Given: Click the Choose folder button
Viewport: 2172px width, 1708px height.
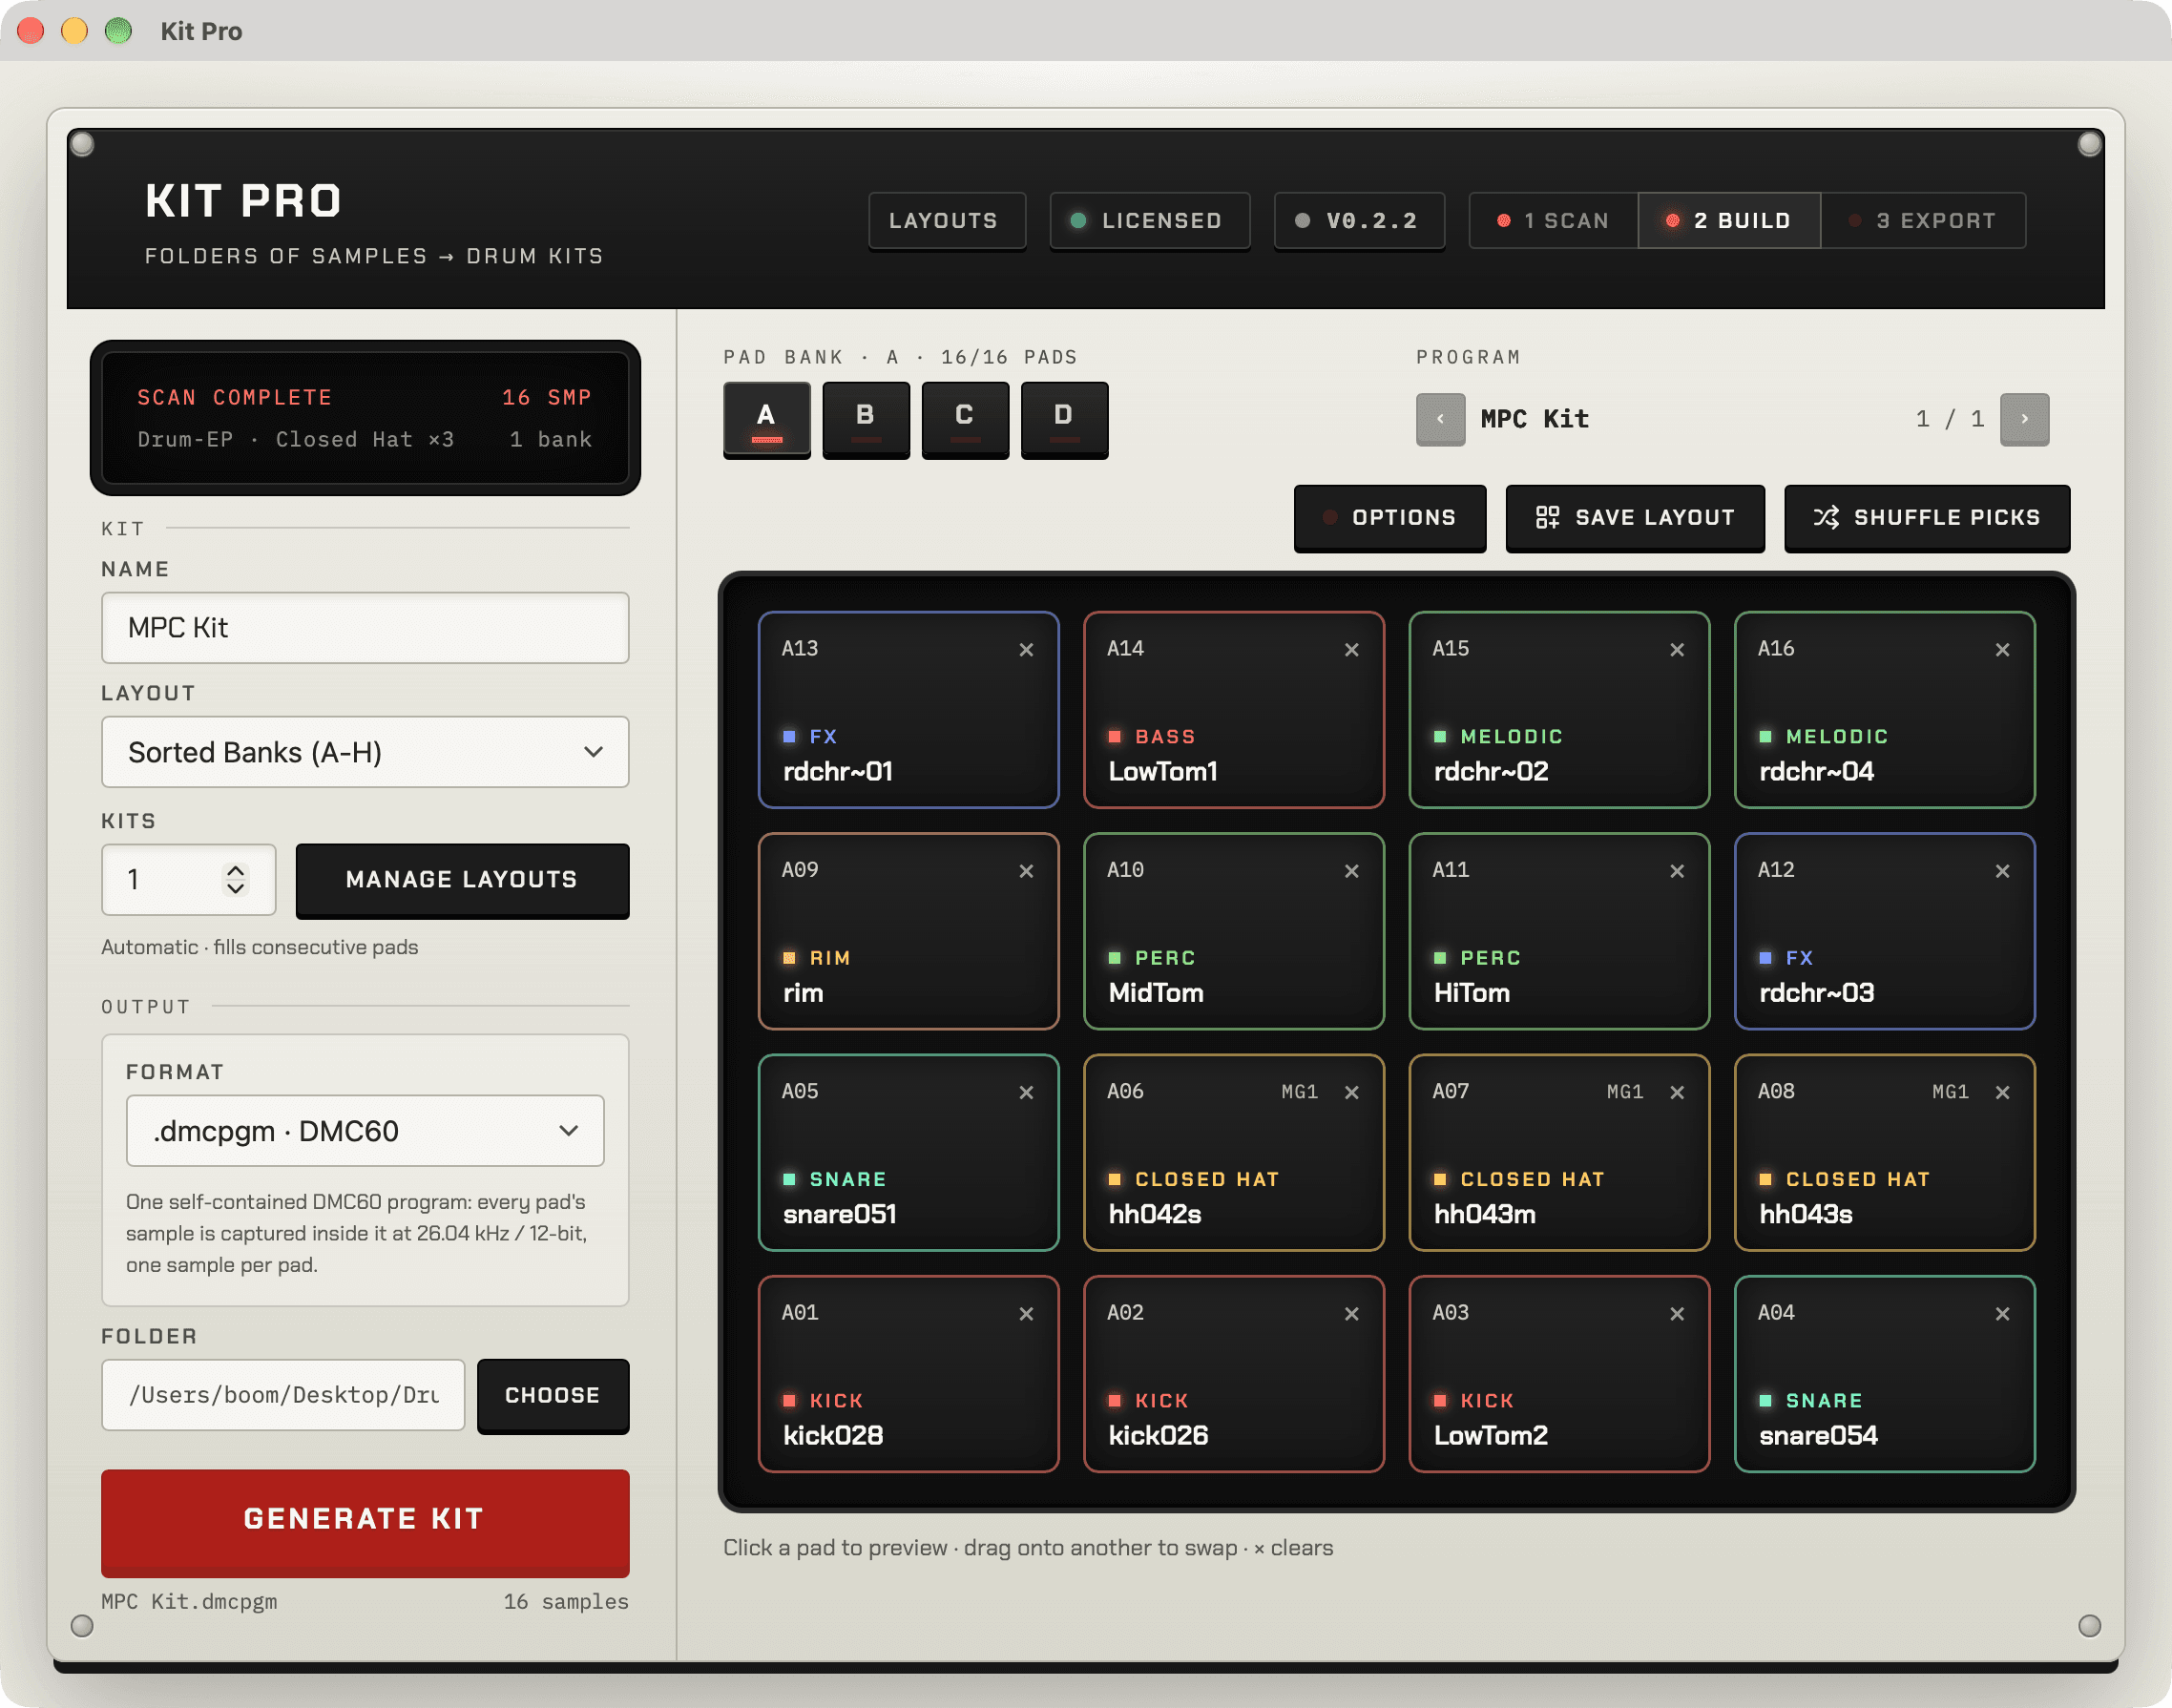Looking at the screenshot, I should point(553,1395).
